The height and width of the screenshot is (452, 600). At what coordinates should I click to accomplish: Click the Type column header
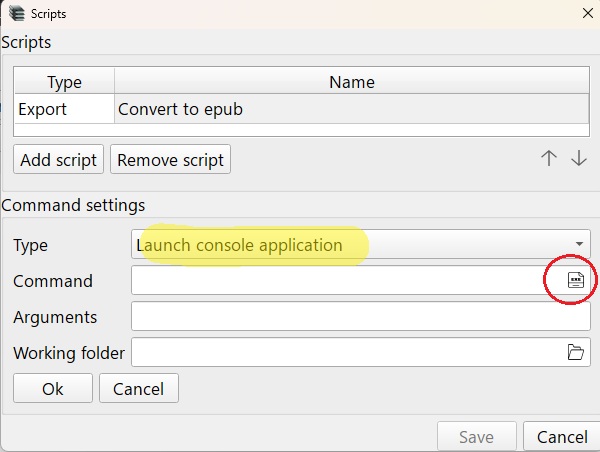click(64, 82)
